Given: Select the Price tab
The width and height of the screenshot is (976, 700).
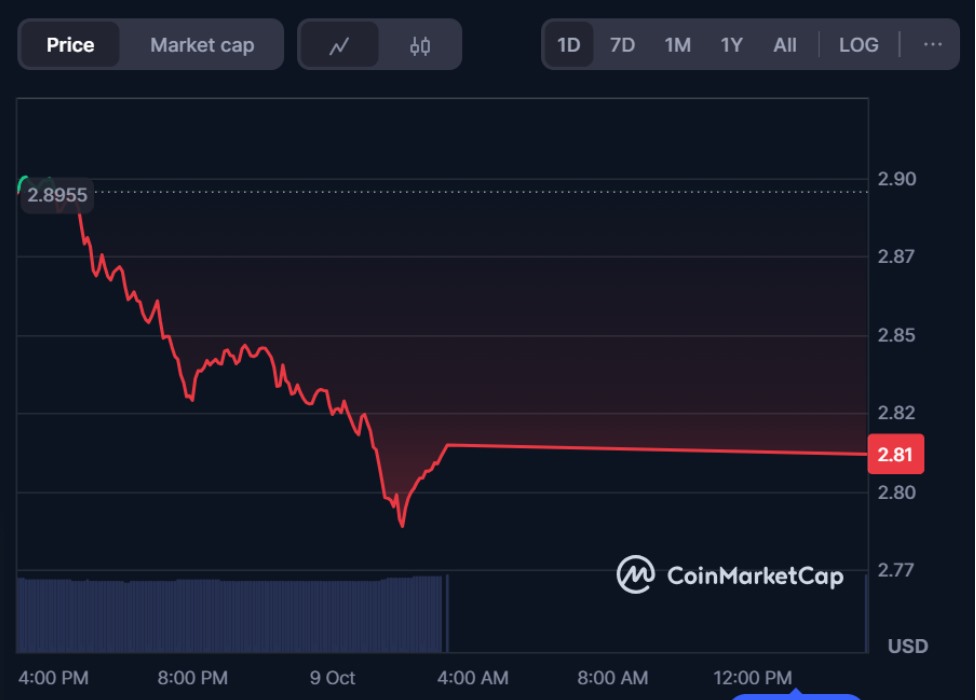Looking at the screenshot, I should pos(70,45).
